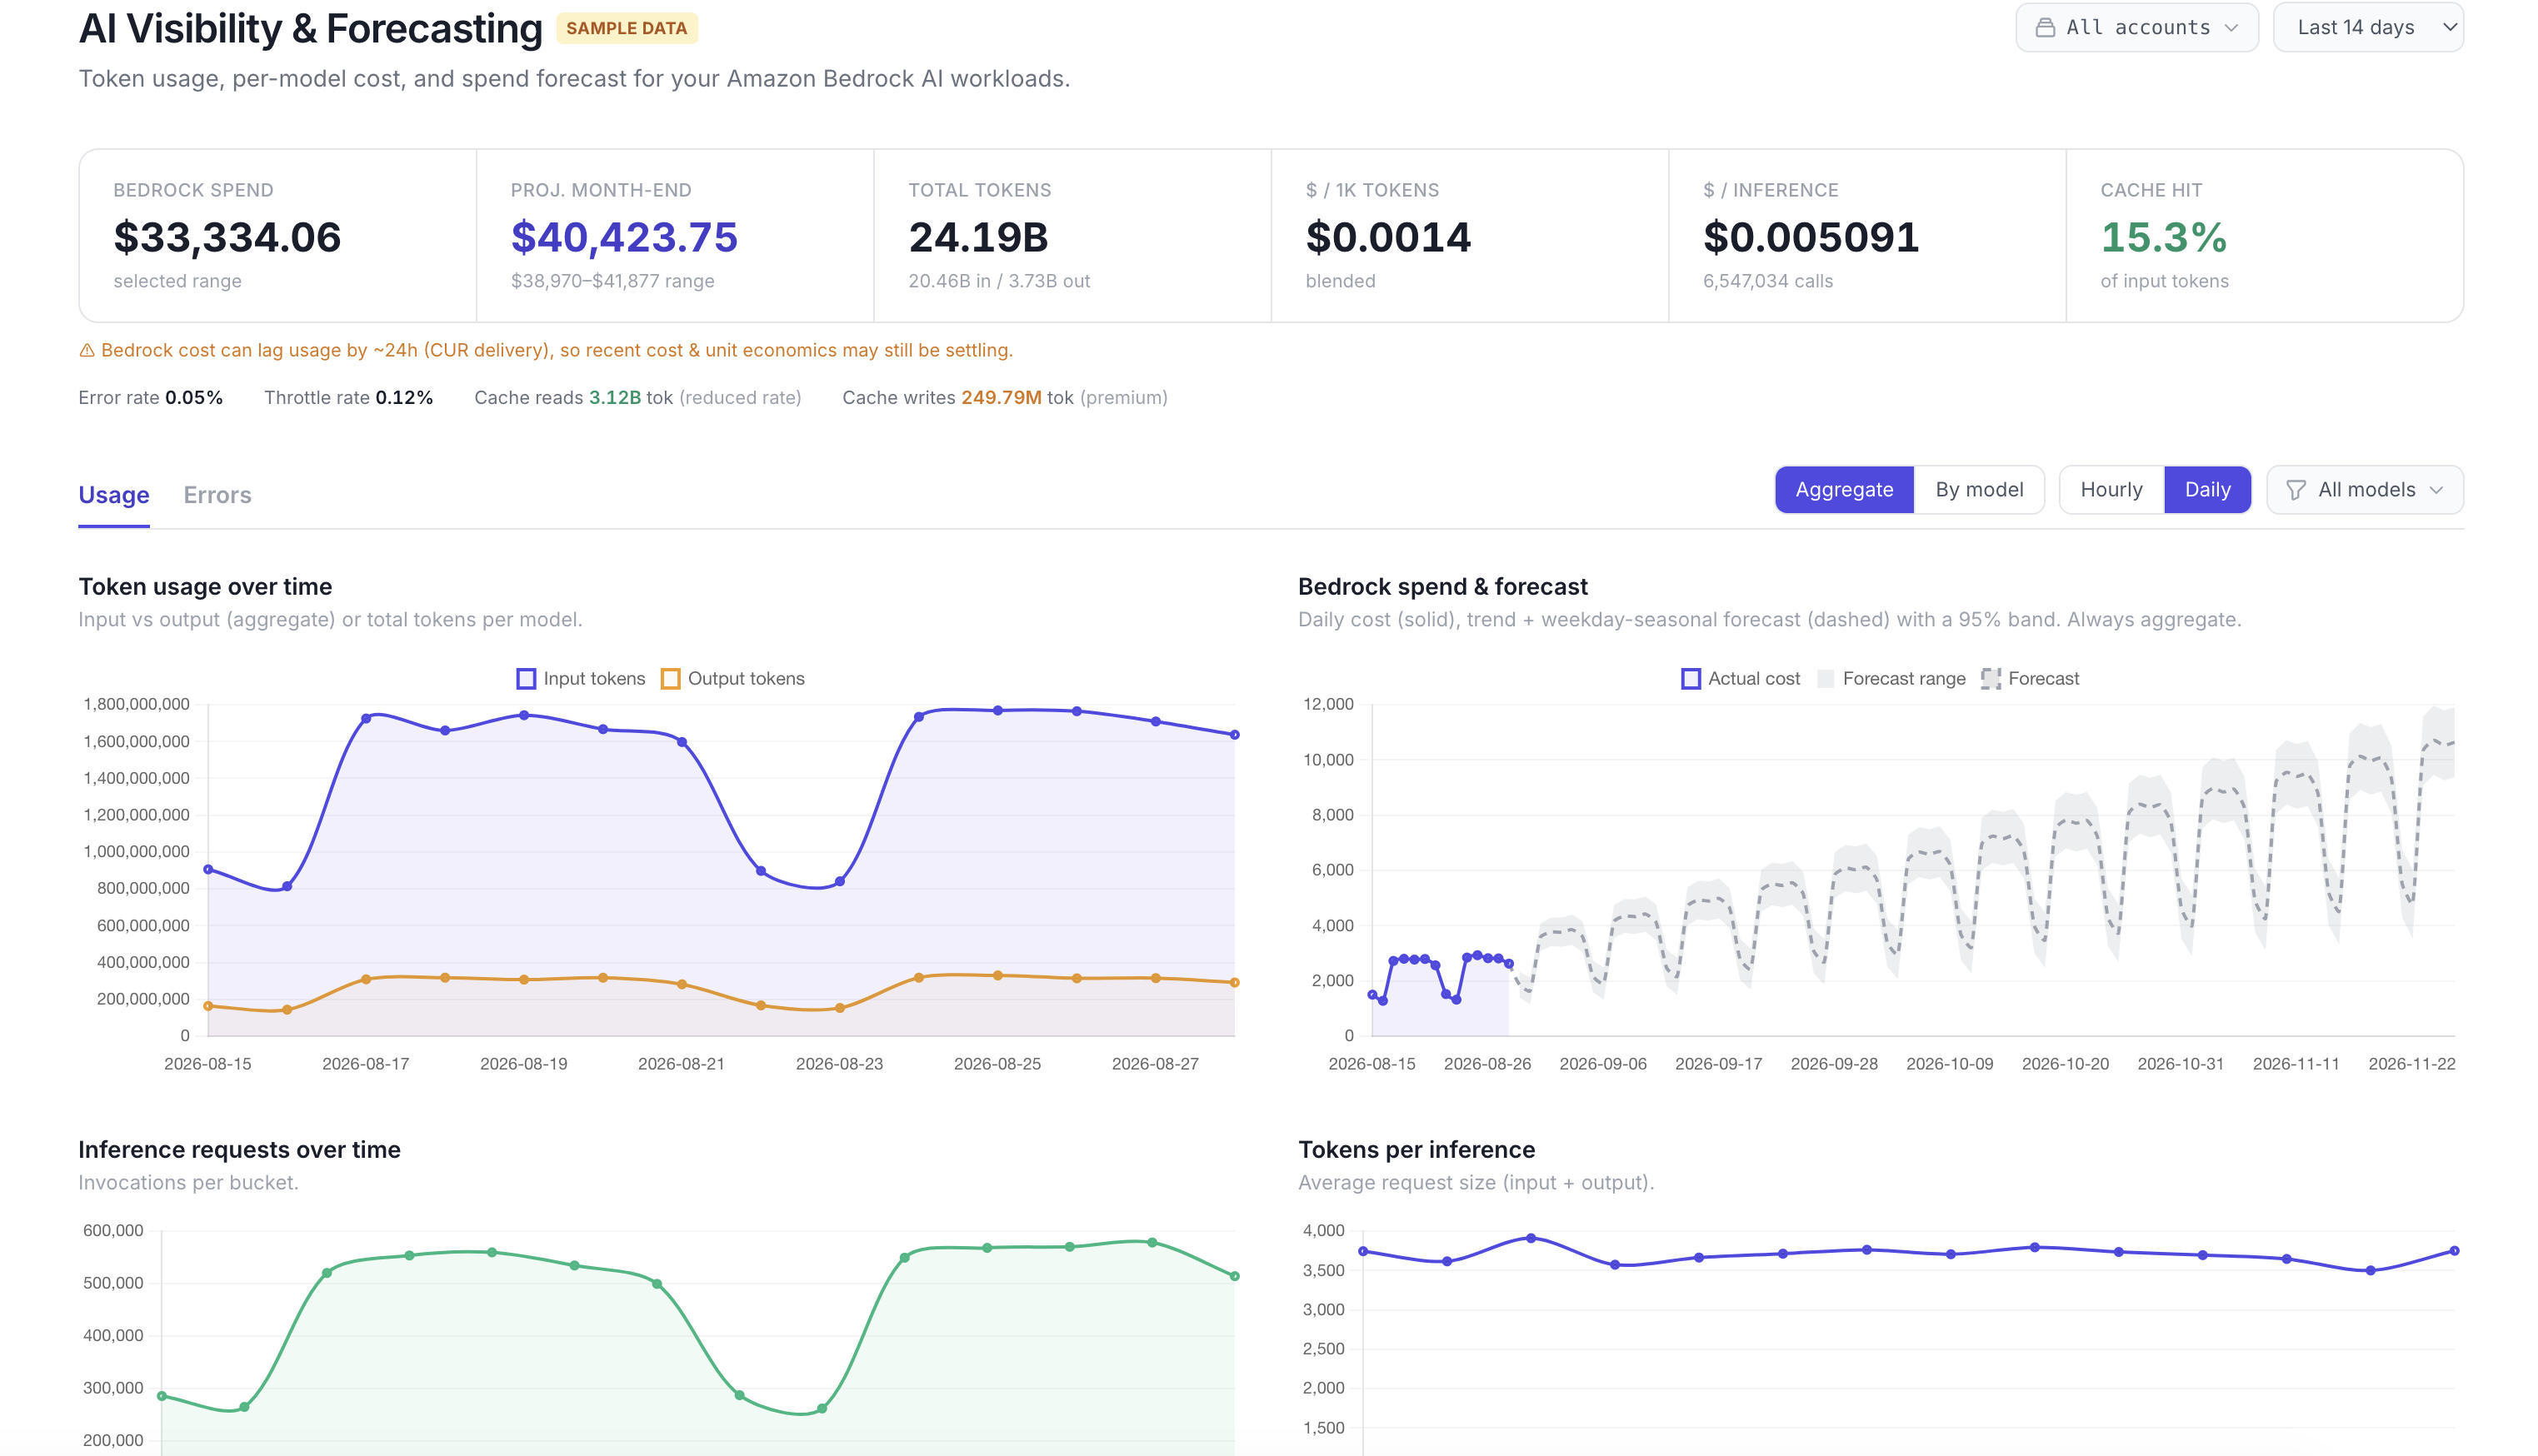Switch granularity to Daily
Image resolution: width=2538 pixels, height=1456 pixels.
(2207, 490)
